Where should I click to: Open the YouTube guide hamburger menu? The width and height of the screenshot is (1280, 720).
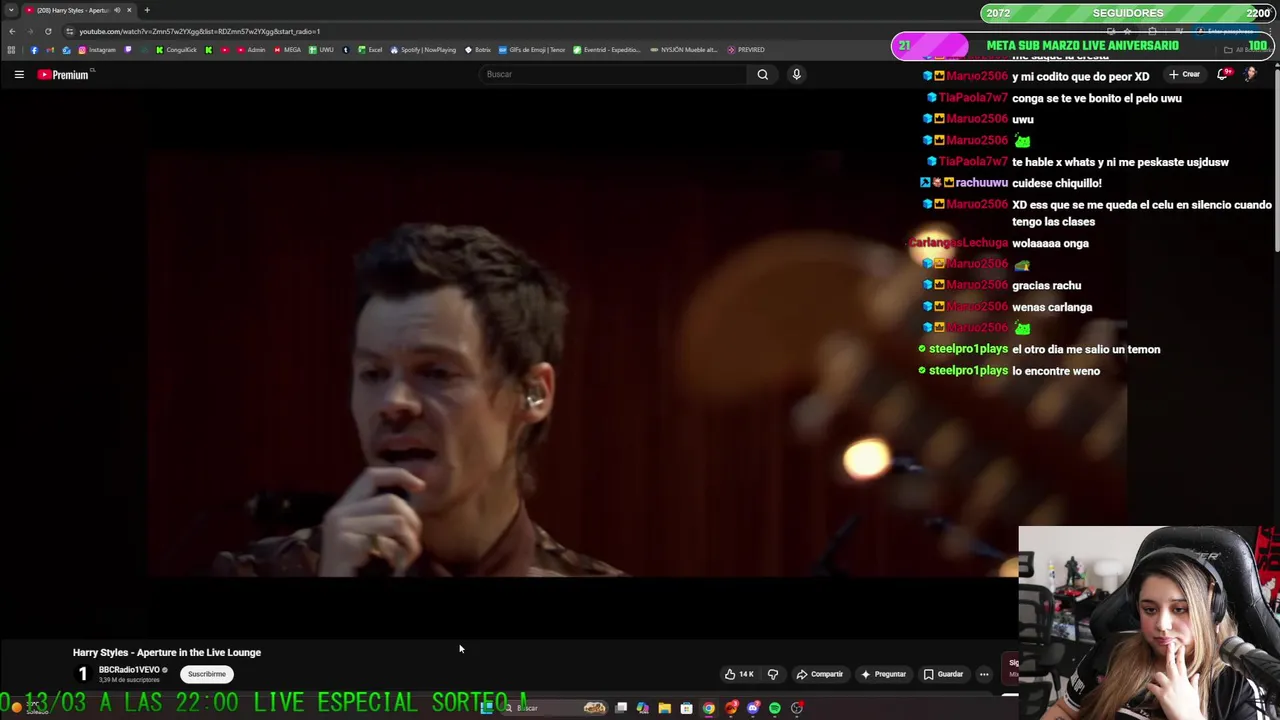pyautogui.click(x=19, y=74)
